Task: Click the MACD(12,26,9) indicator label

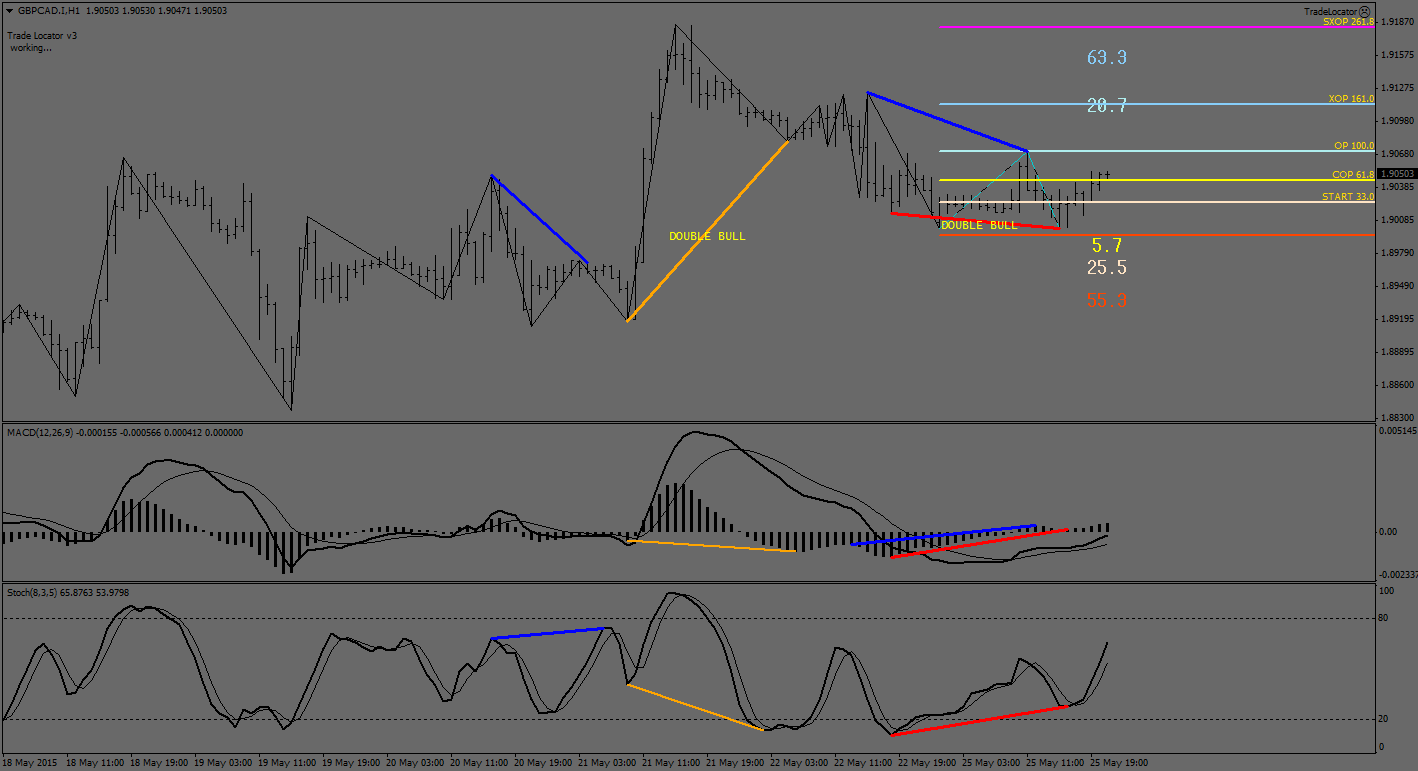Action: click(x=41, y=432)
